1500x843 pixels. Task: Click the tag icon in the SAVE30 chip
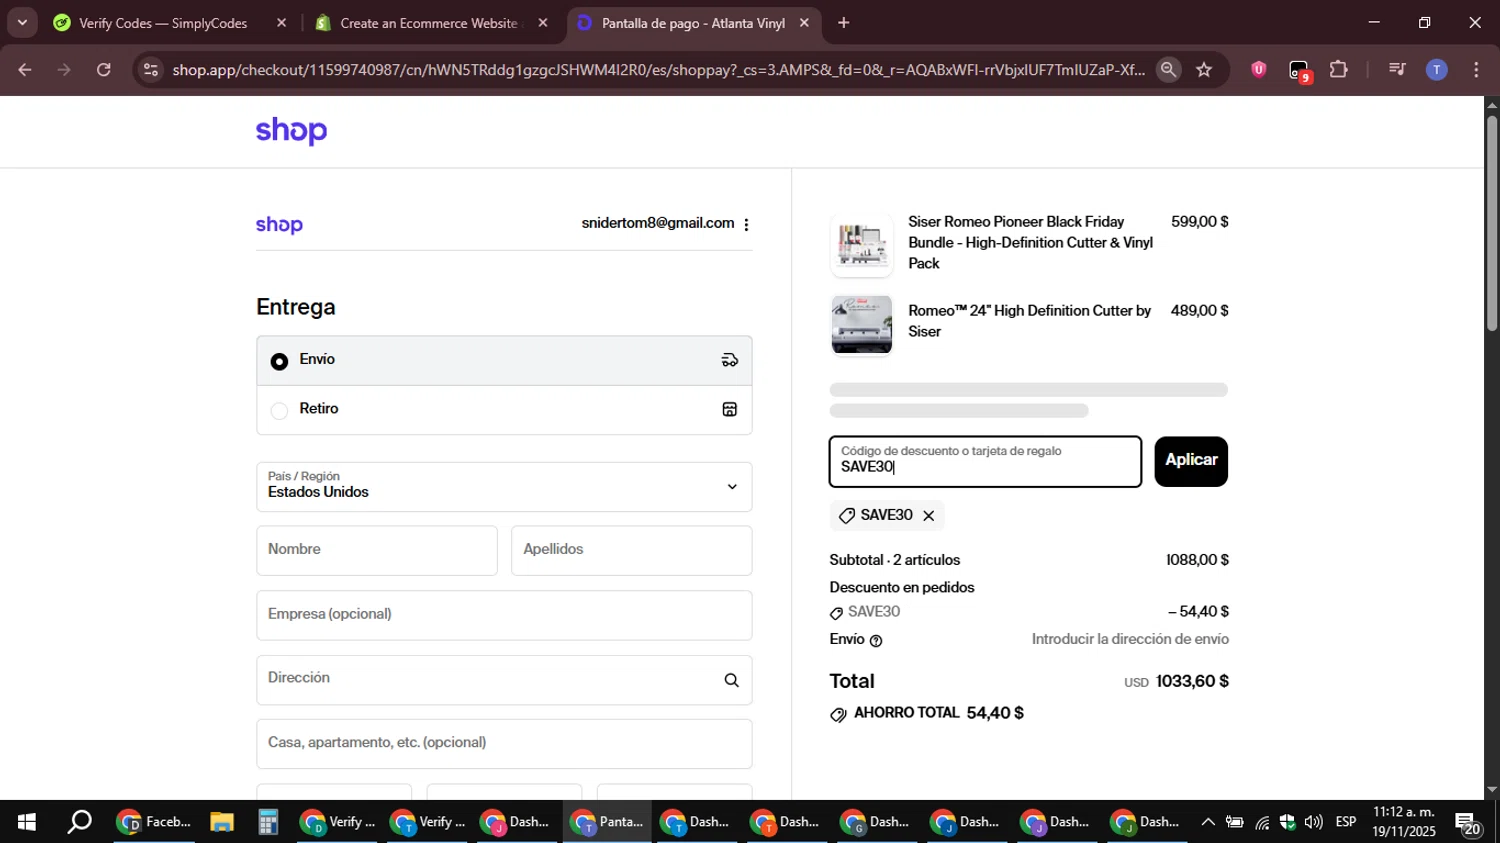[847, 516]
